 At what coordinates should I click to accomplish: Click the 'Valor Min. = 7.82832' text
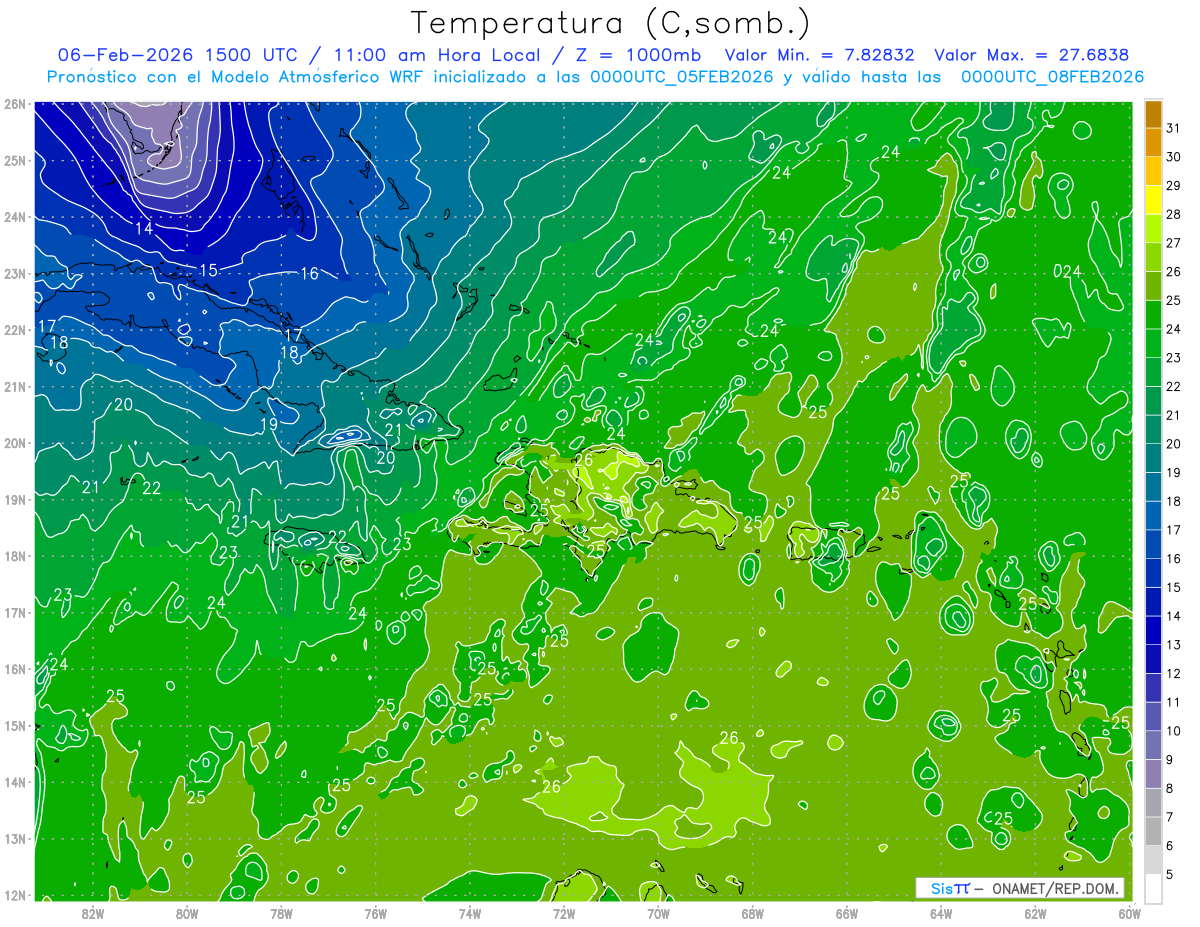(x=822, y=55)
